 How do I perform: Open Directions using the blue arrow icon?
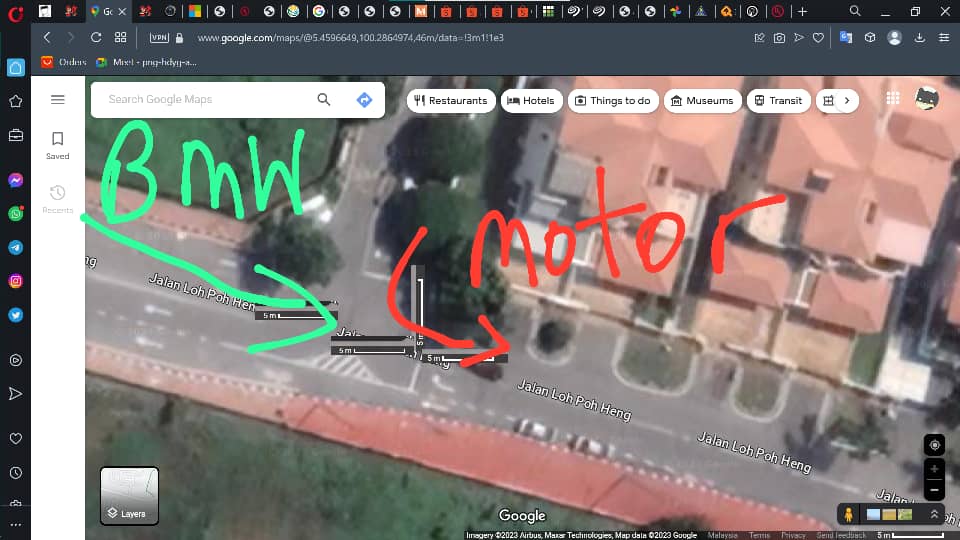pyautogui.click(x=364, y=100)
